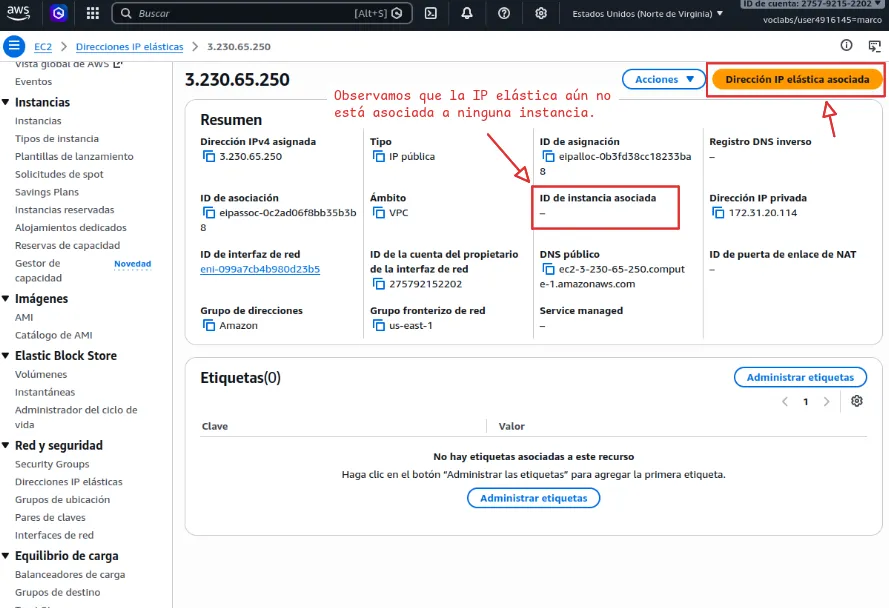Viewport: 889px width, 608px height.
Task: Copy the assigned IPv4 address 3.230.65.250
Action: tap(209, 156)
